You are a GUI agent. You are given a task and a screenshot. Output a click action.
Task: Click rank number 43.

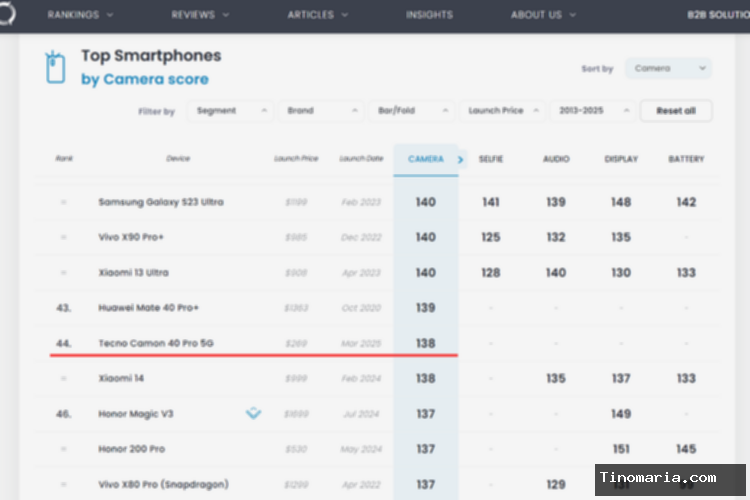(64, 308)
